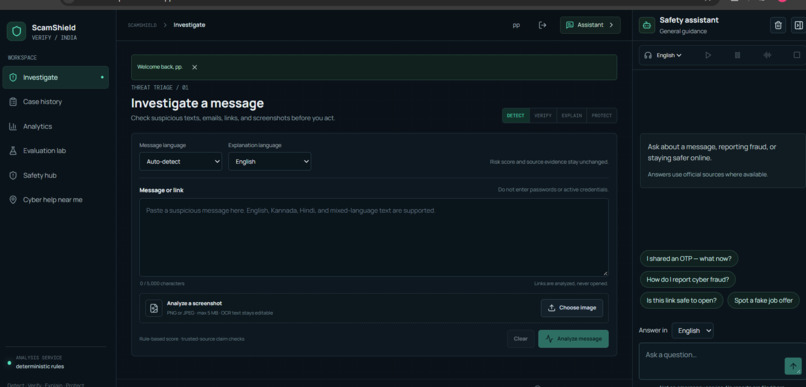
Task: Select 'Is this link safe to open?' suggestion
Action: coord(682,301)
